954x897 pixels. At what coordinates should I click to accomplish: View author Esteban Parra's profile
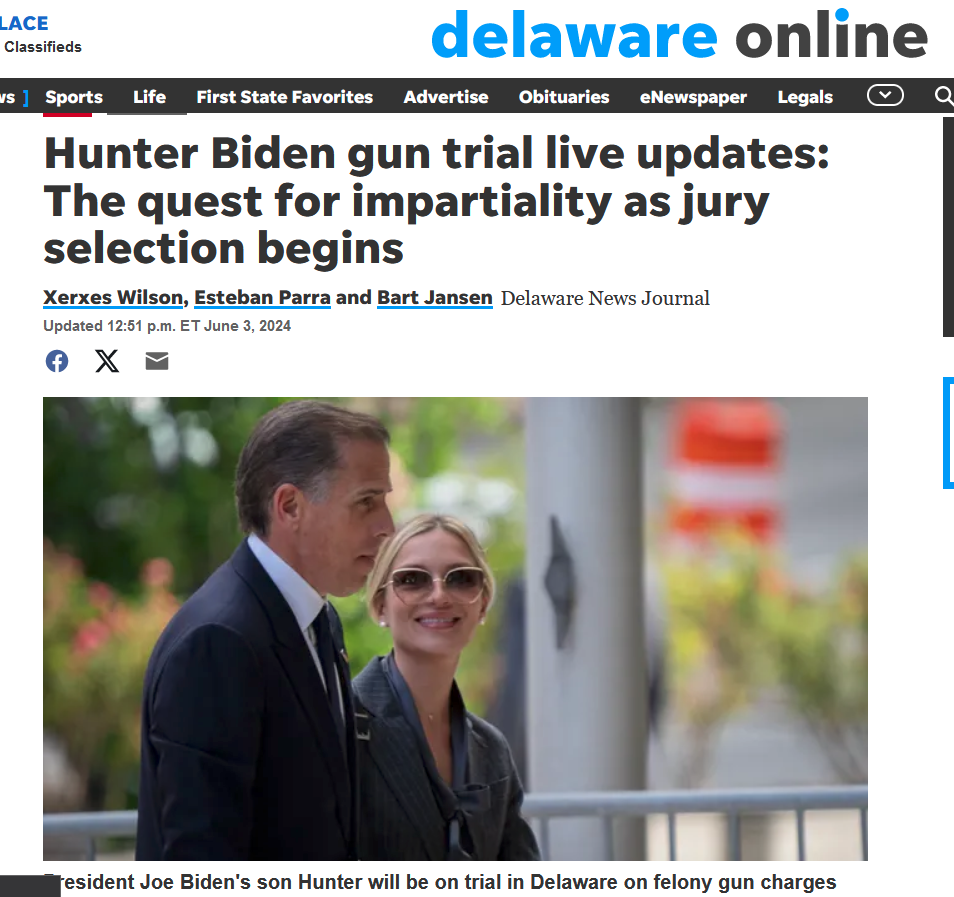[262, 298]
